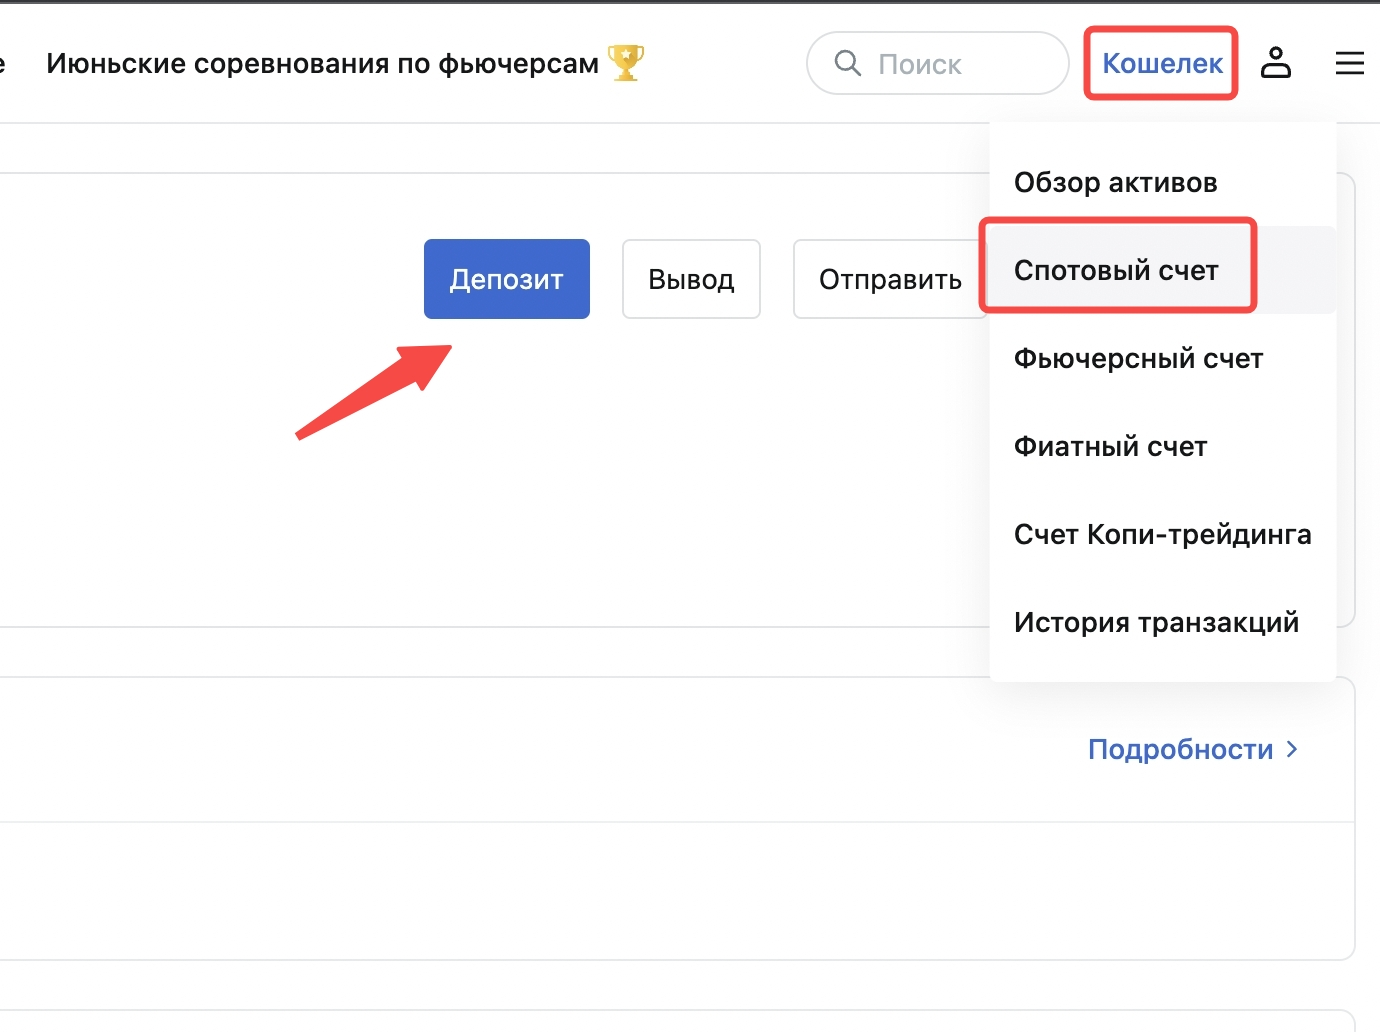Click the chevron next to Подробности

click(x=1292, y=749)
